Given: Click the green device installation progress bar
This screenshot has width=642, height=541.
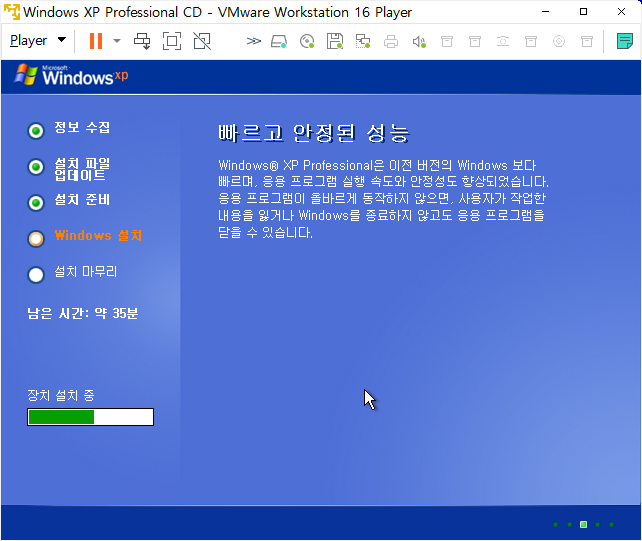Looking at the screenshot, I should 90,417.
